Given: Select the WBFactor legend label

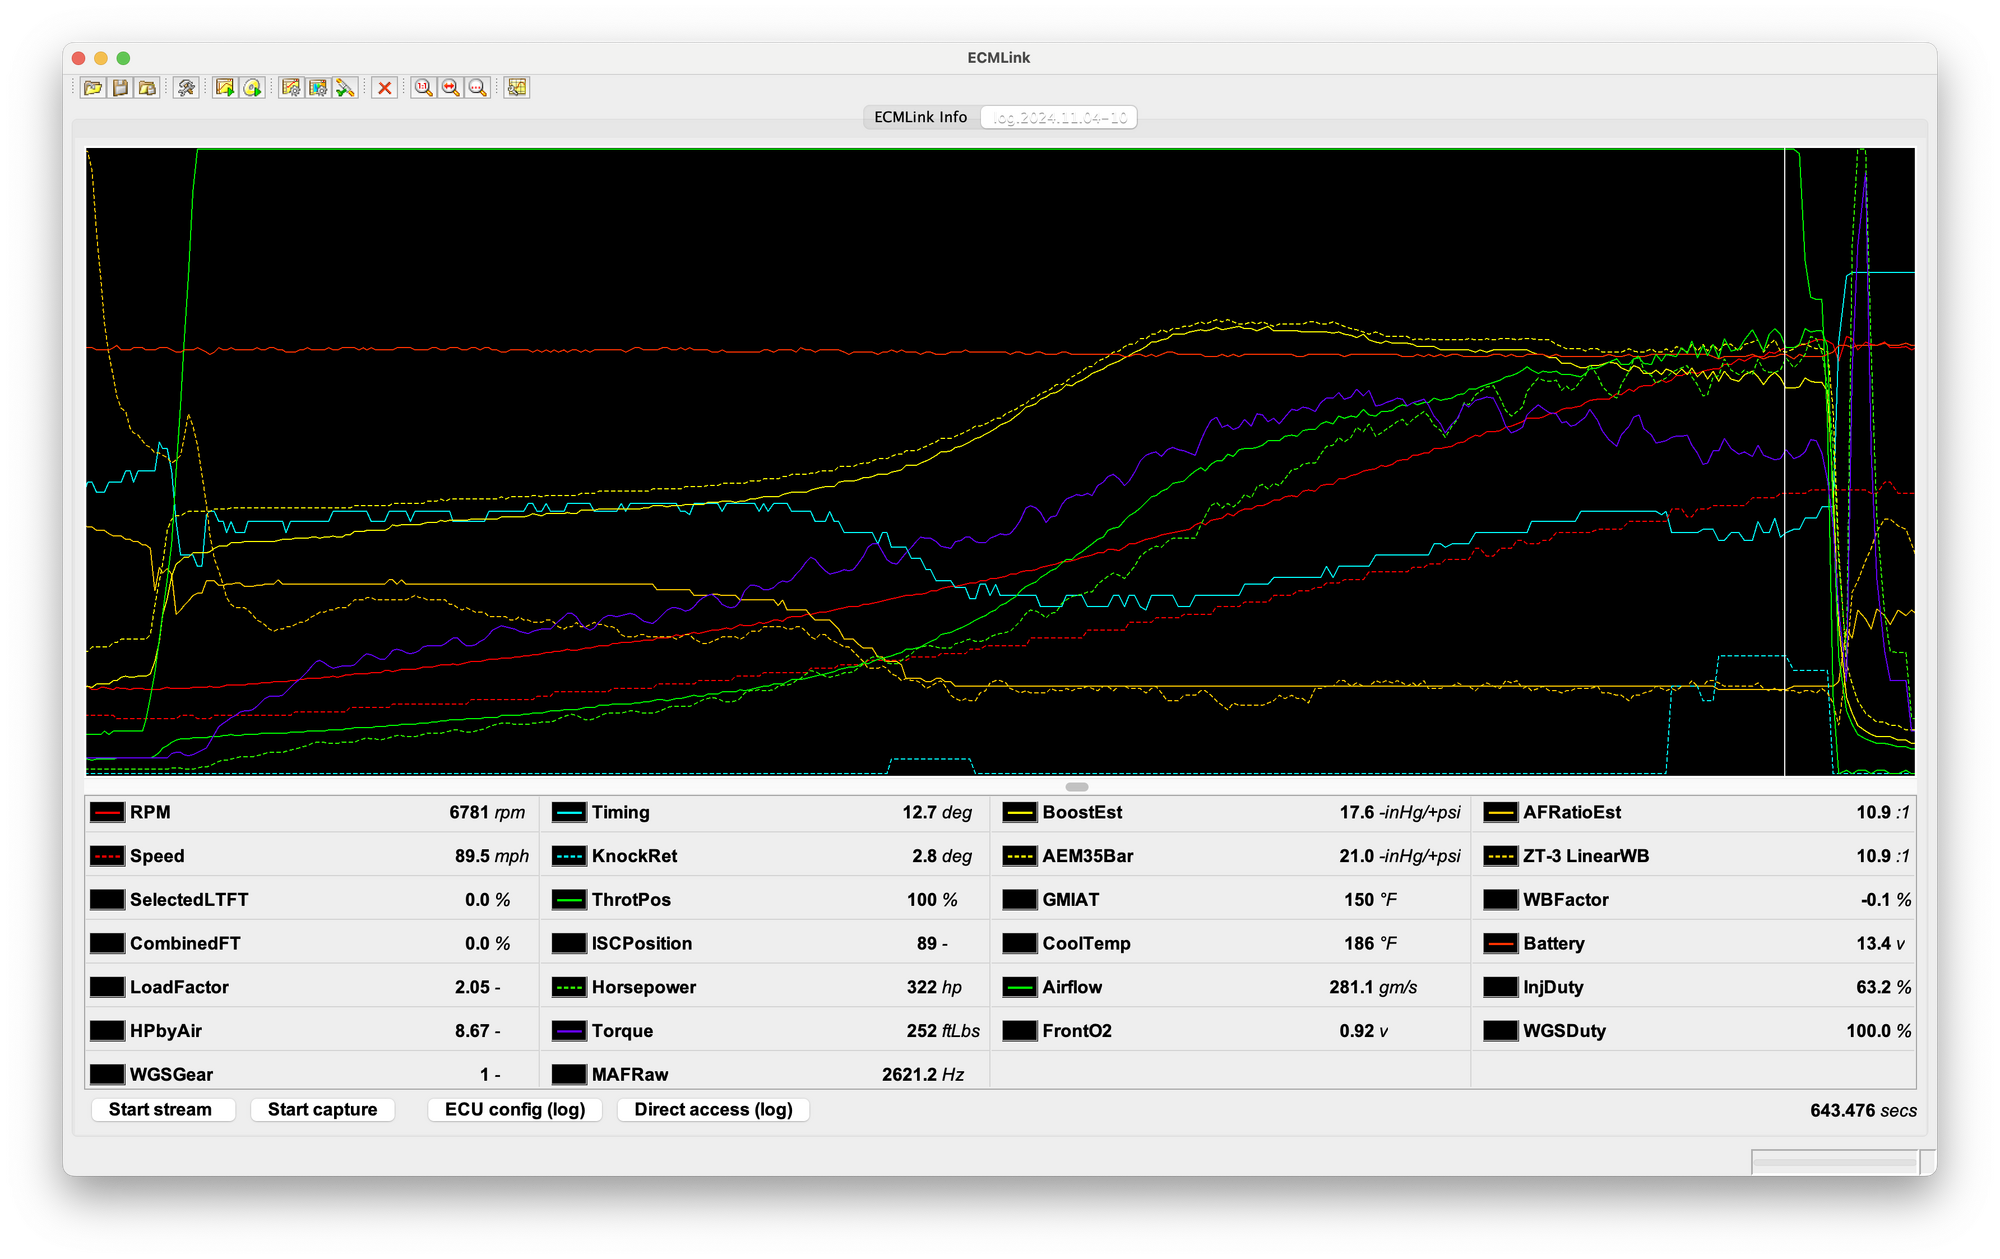Looking at the screenshot, I should (x=1565, y=899).
